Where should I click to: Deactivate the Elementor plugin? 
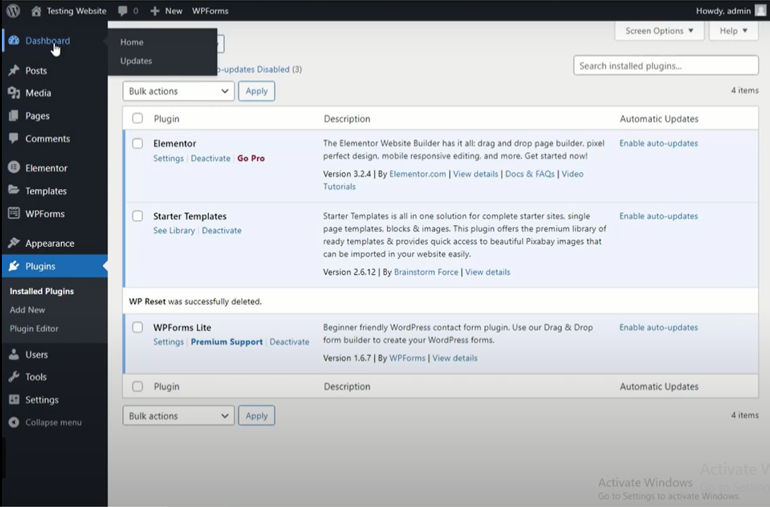point(210,158)
